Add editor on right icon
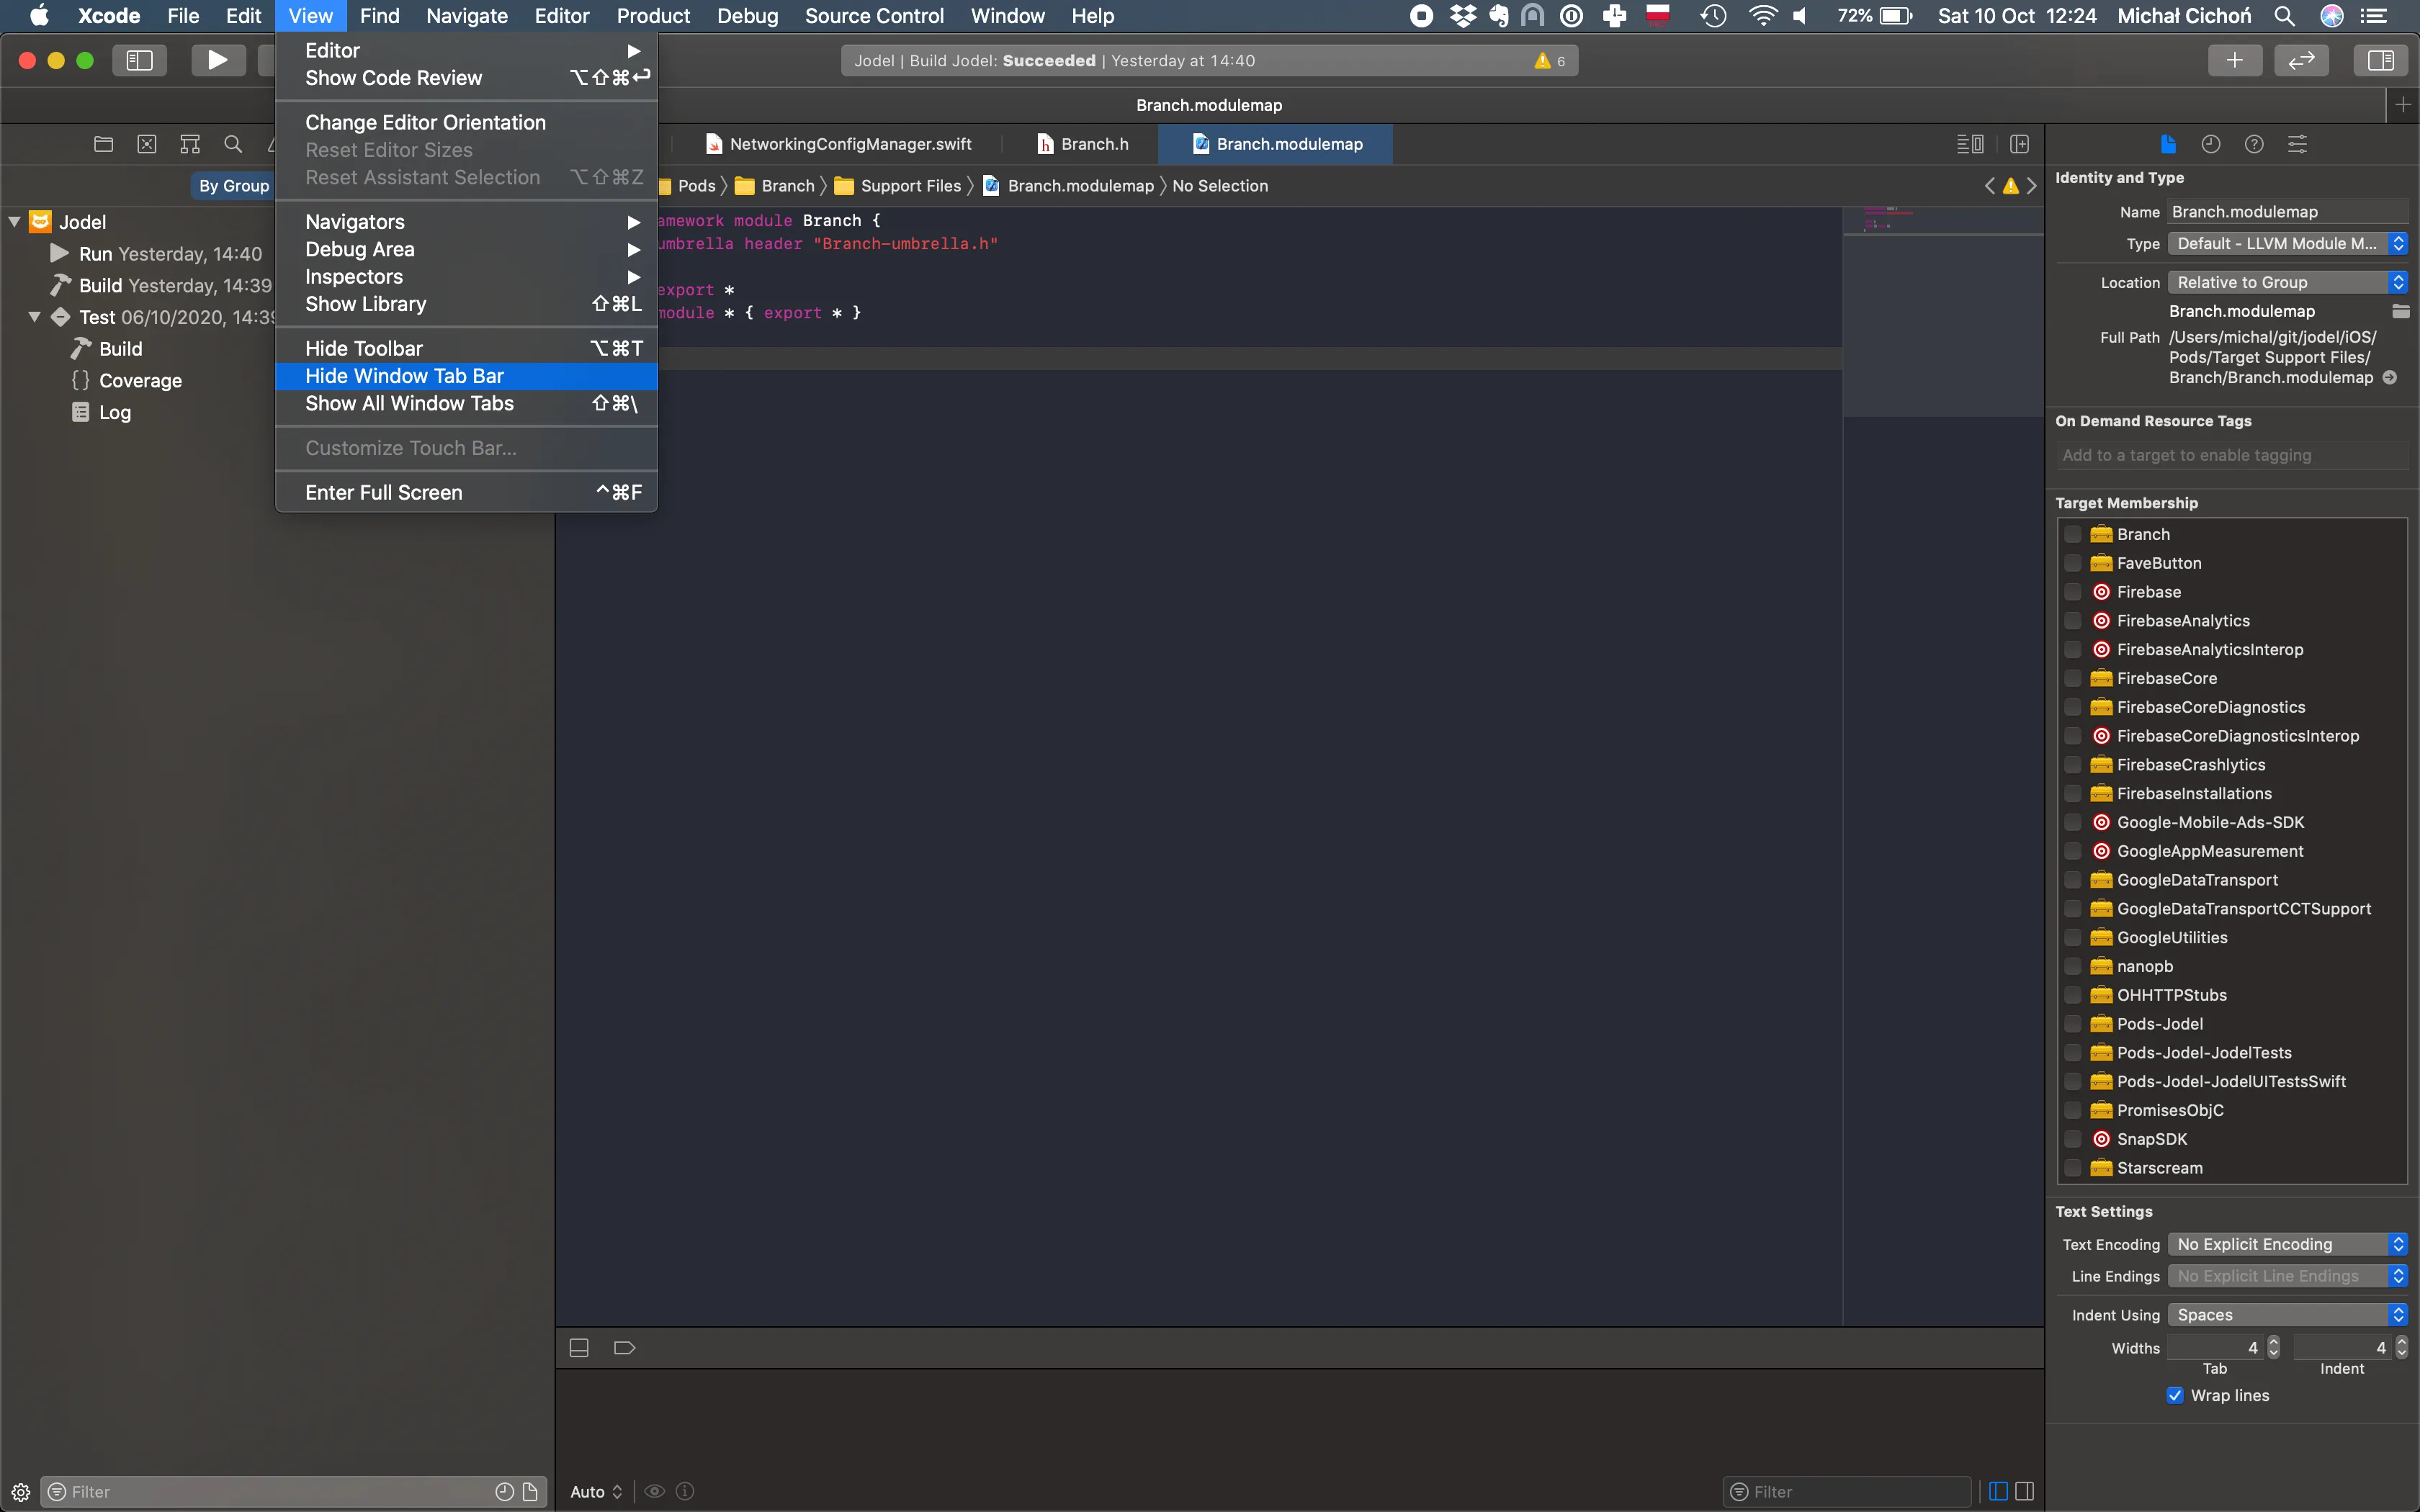Viewport: 2420px width, 1512px height. (2019, 144)
